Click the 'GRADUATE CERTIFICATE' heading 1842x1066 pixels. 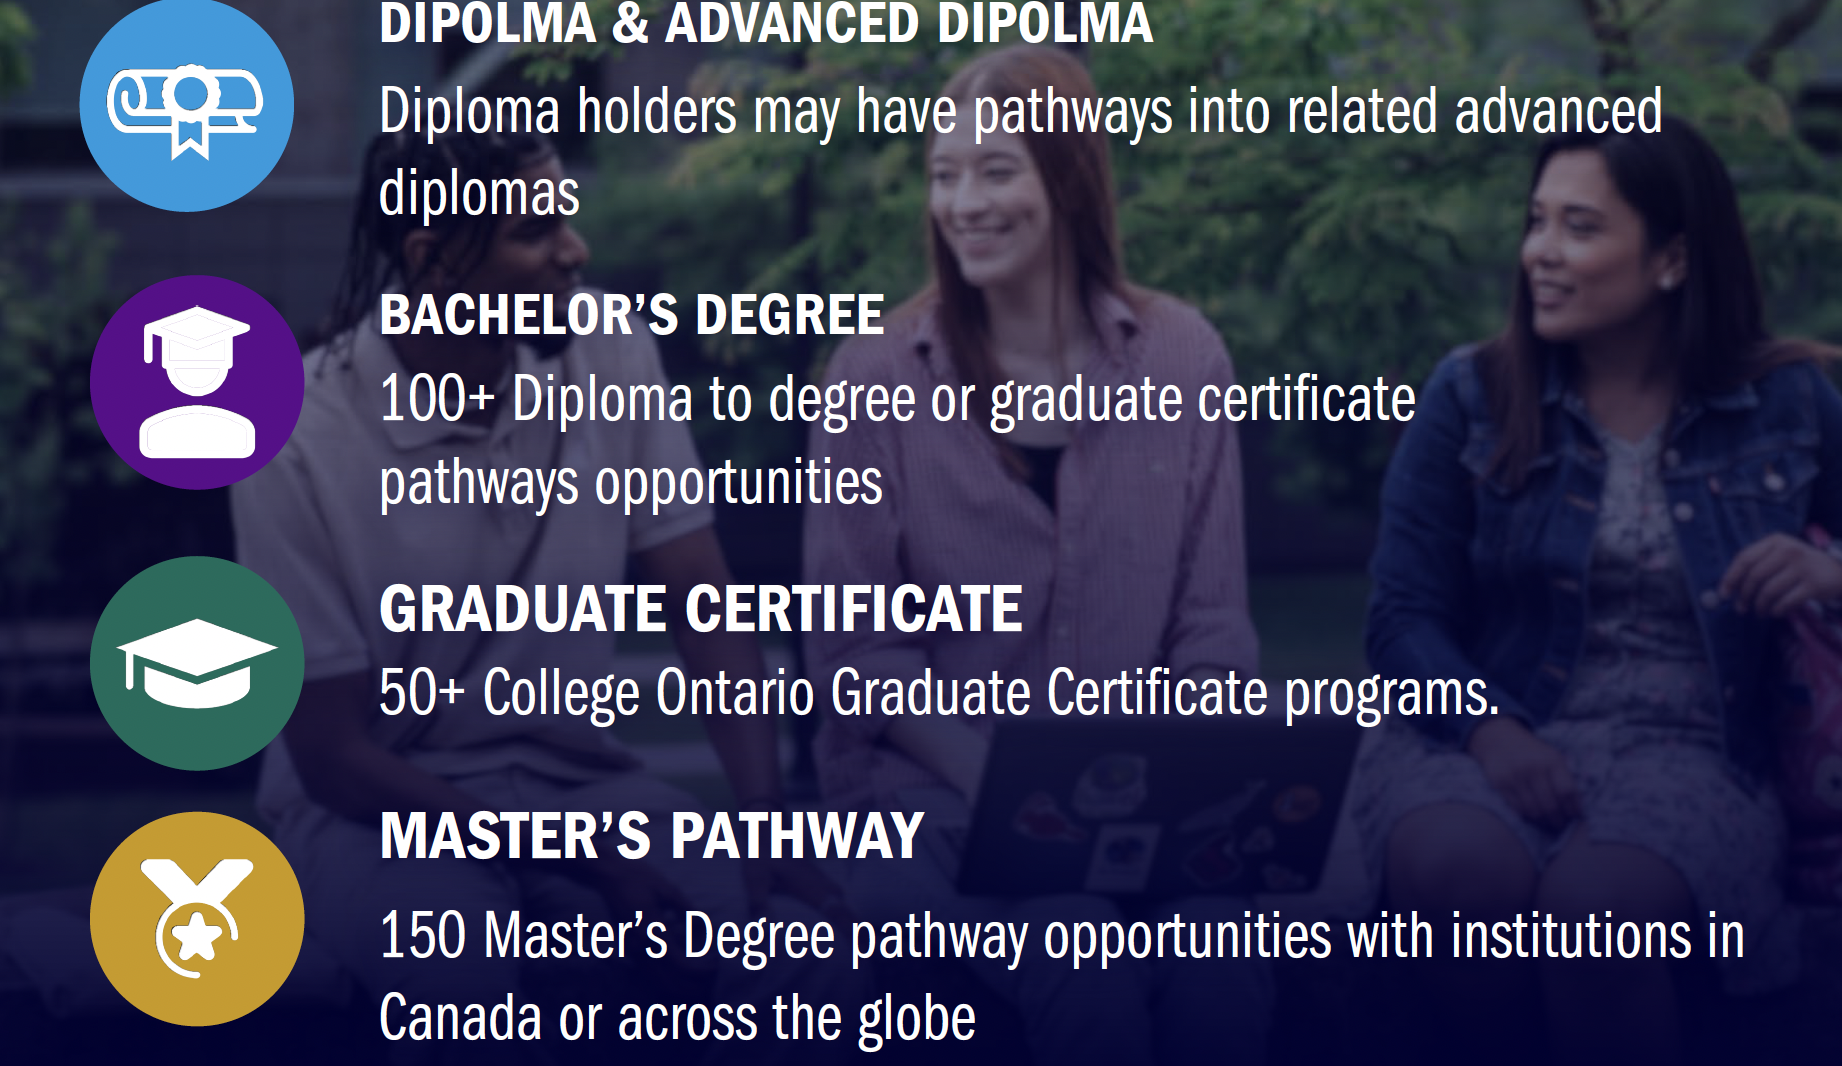[700, 609]
